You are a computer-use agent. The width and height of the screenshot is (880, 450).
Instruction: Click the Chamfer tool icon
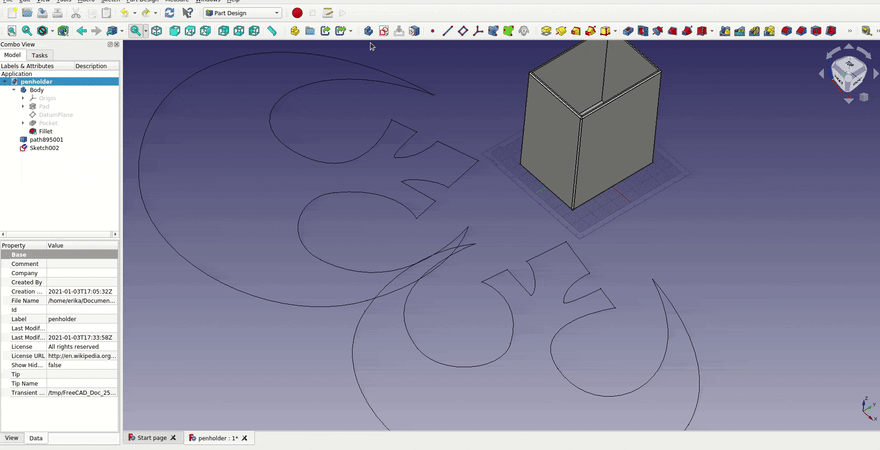coord(801,31)
